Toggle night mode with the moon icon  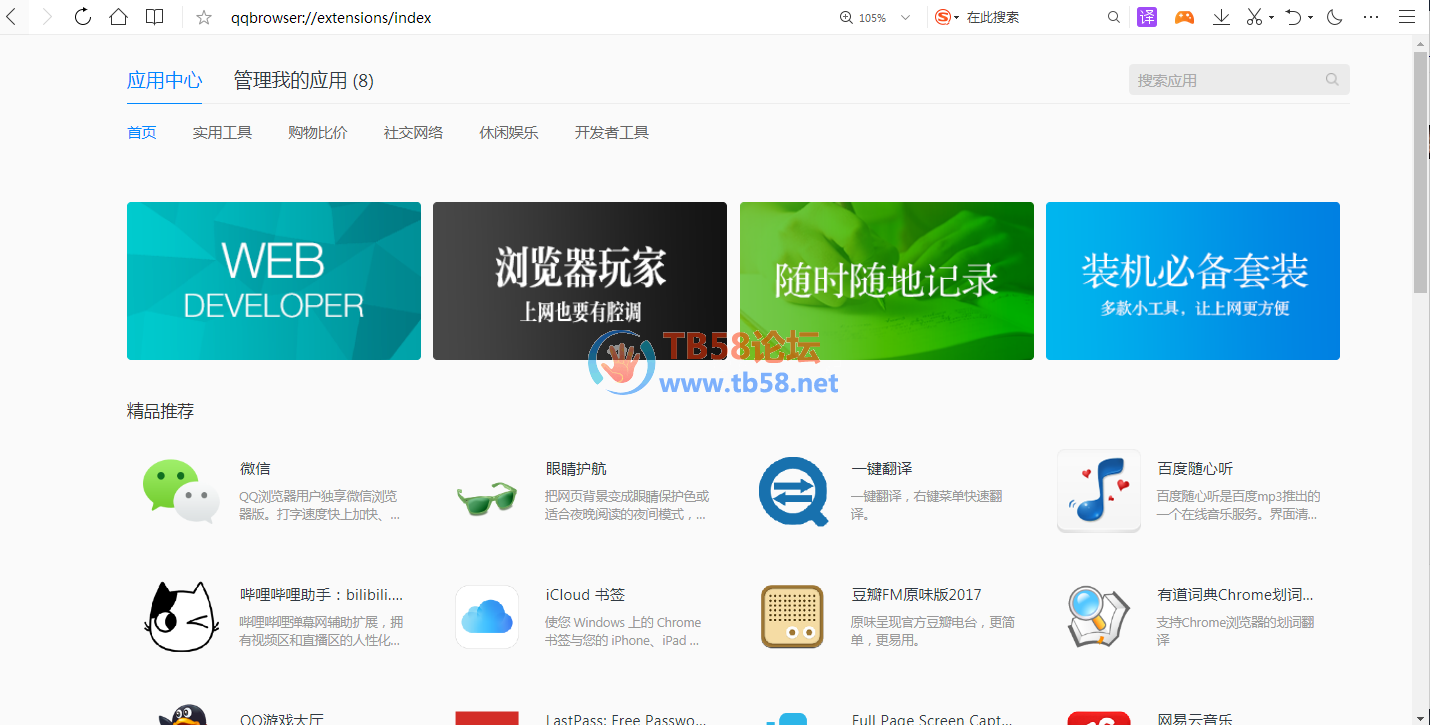click(x=1334, y=17)
